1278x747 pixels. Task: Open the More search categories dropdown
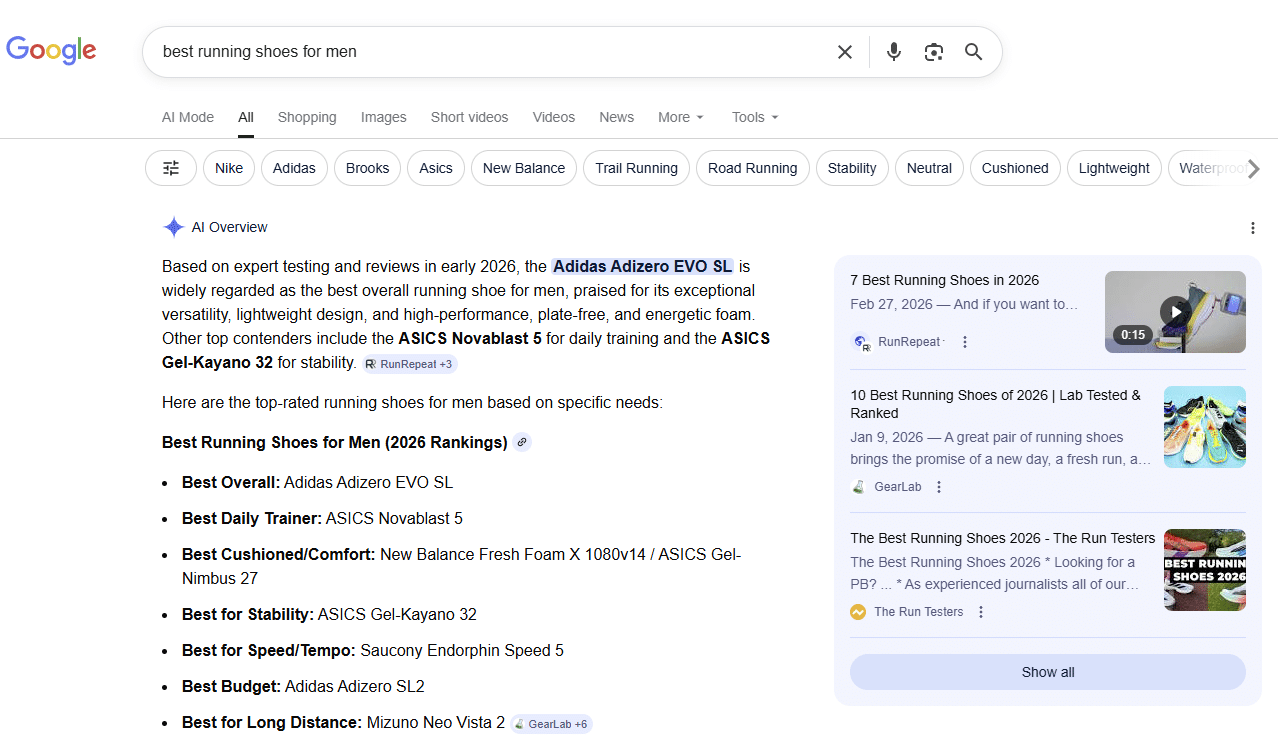pos(680,117)
